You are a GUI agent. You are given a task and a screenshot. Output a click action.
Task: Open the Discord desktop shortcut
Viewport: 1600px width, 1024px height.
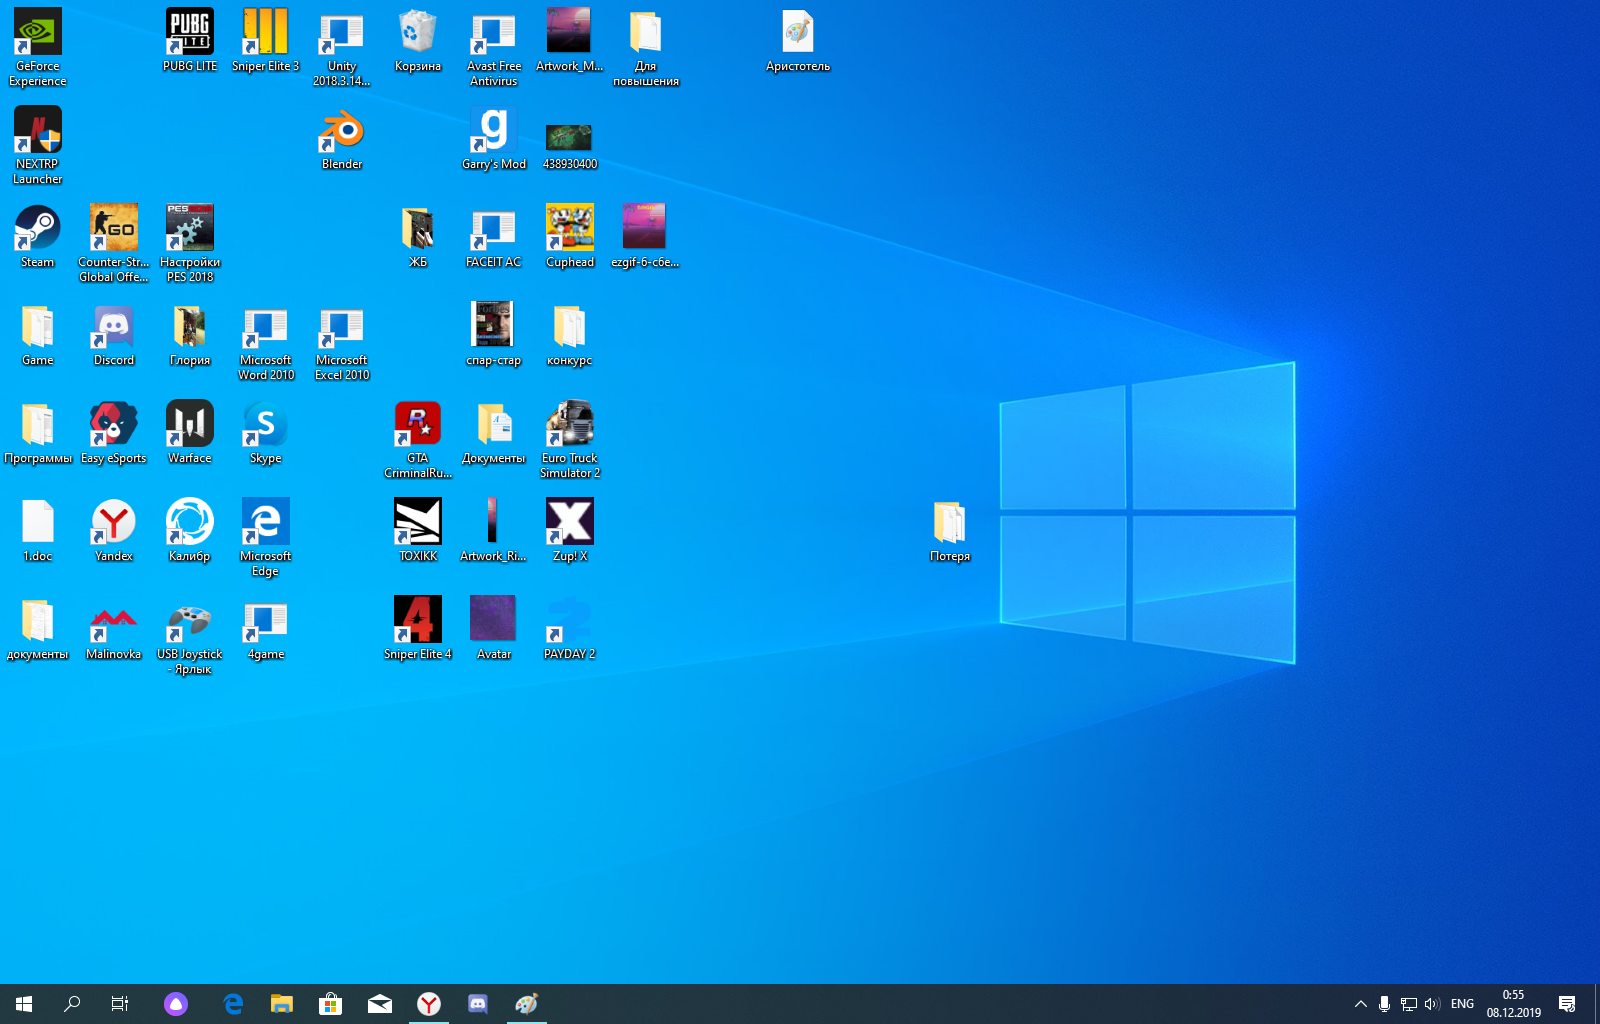tap(114, 334)
